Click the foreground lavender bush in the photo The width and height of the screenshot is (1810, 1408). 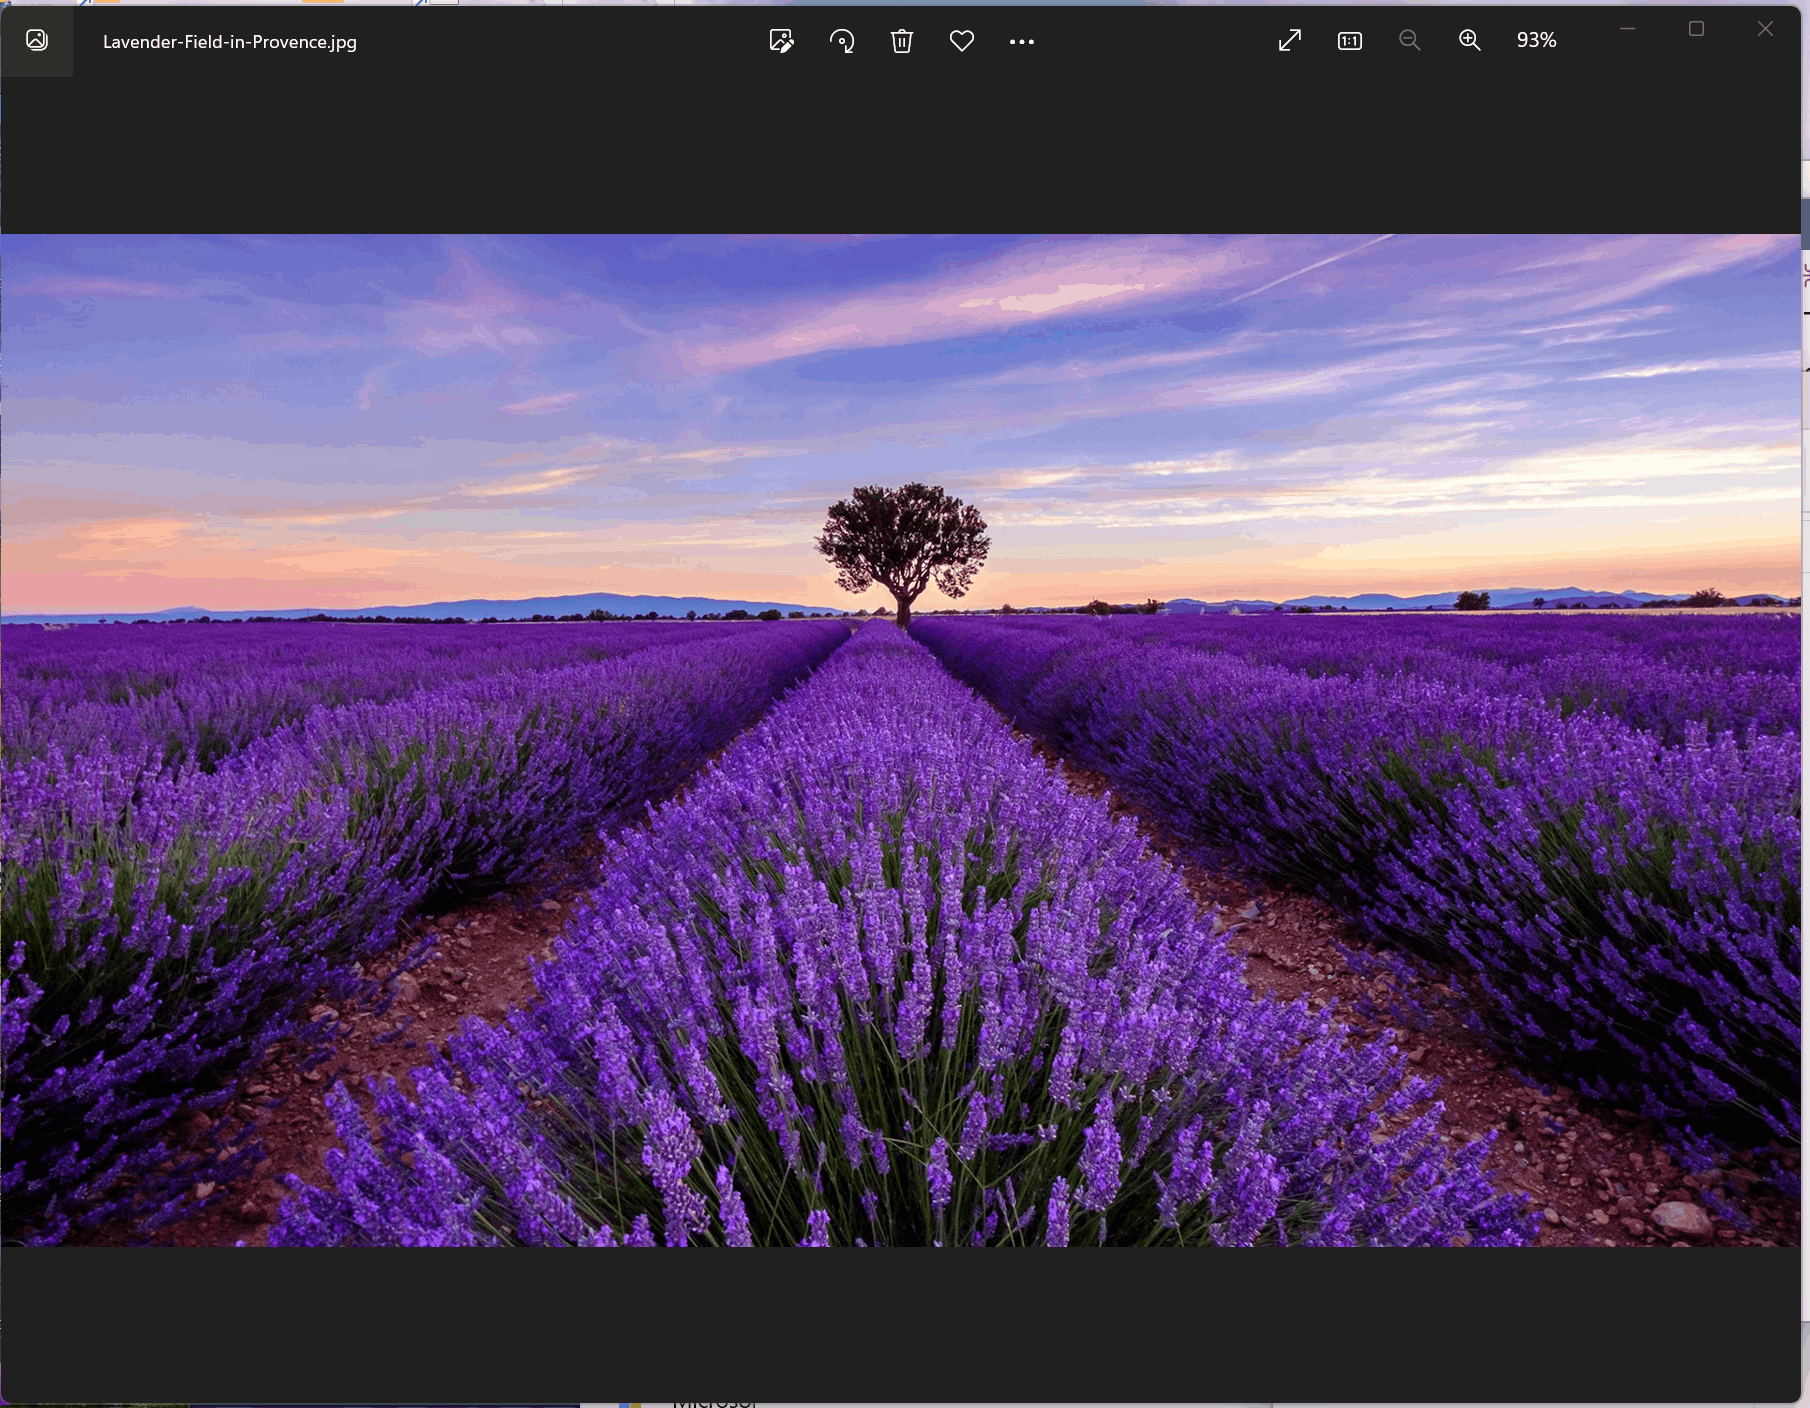pyautogui.click(x=900, y=1000)
